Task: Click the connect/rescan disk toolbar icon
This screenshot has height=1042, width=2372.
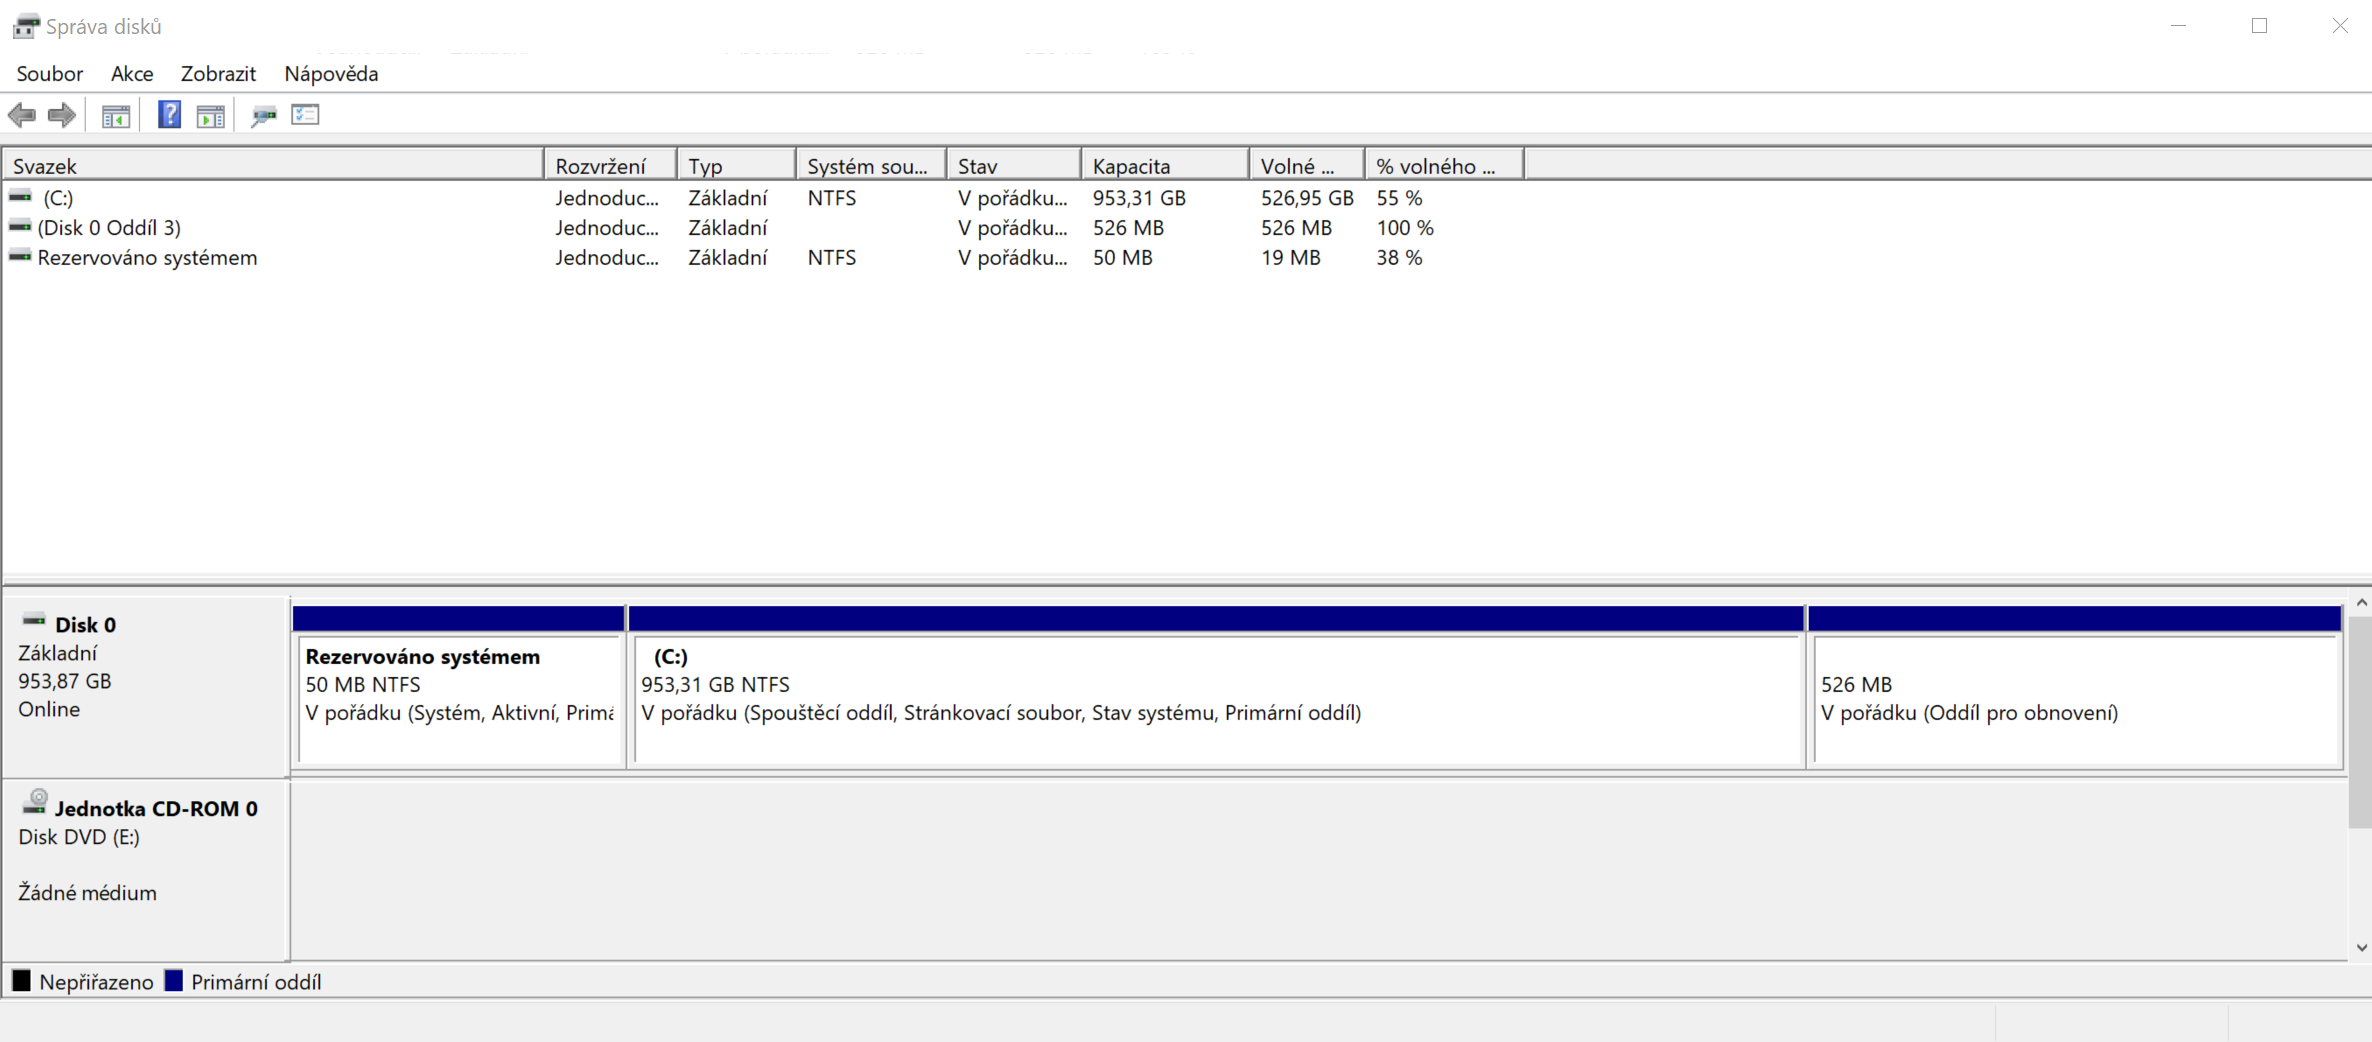Action: click(x=264, y=116)
